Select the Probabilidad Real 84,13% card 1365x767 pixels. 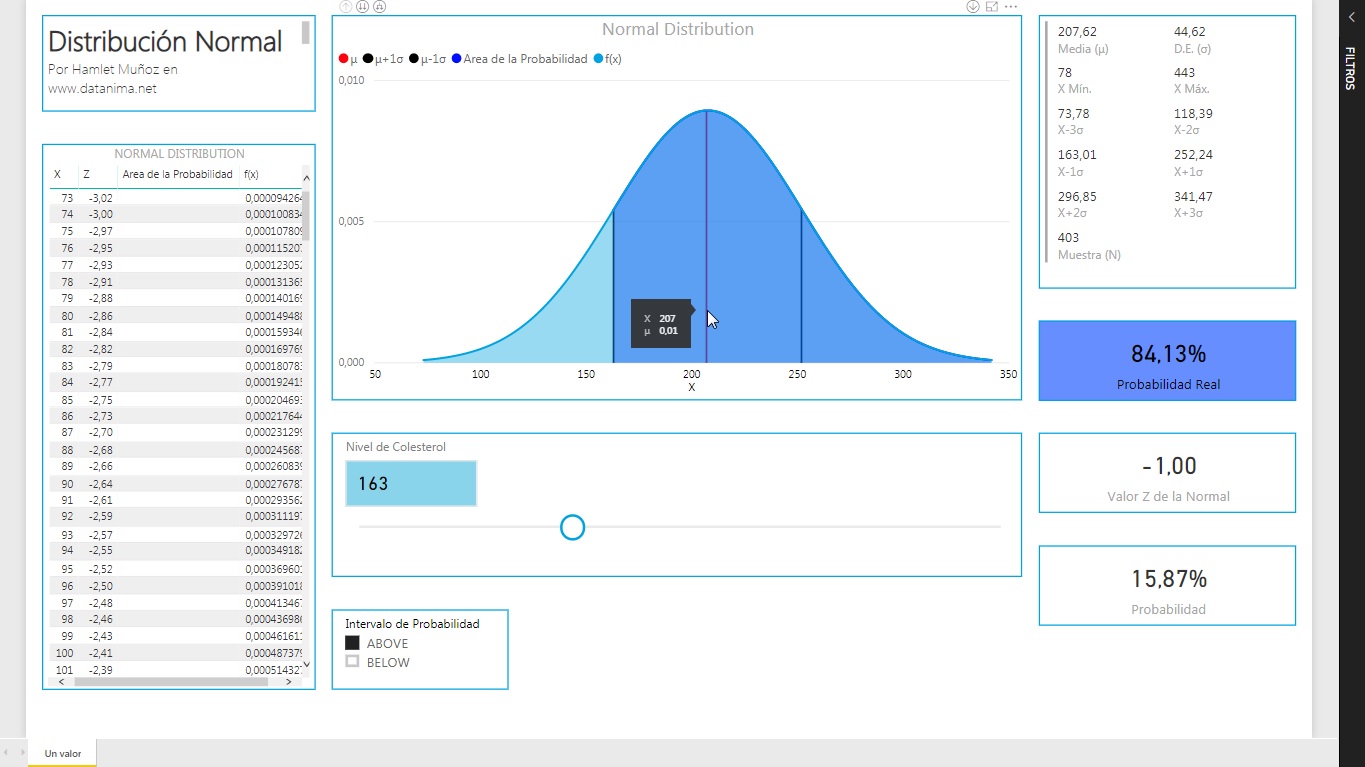[x=1167, y=361]
